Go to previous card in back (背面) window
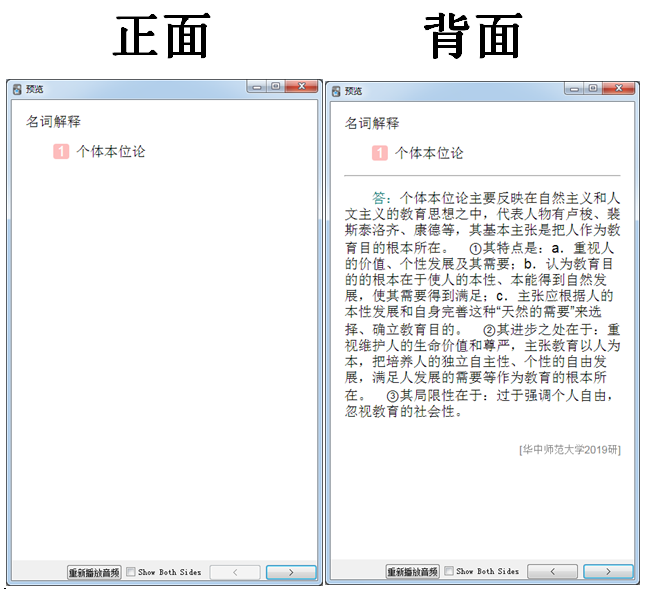Viewport: 646px width, 589px height. [x=552, y=571]
